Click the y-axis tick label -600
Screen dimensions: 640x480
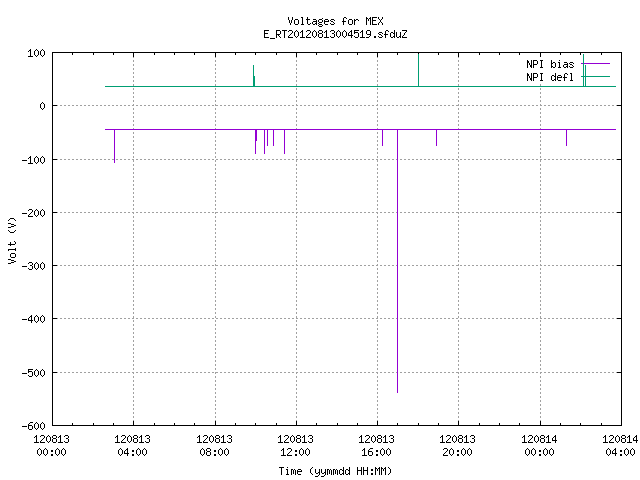(x=33, y=426)
